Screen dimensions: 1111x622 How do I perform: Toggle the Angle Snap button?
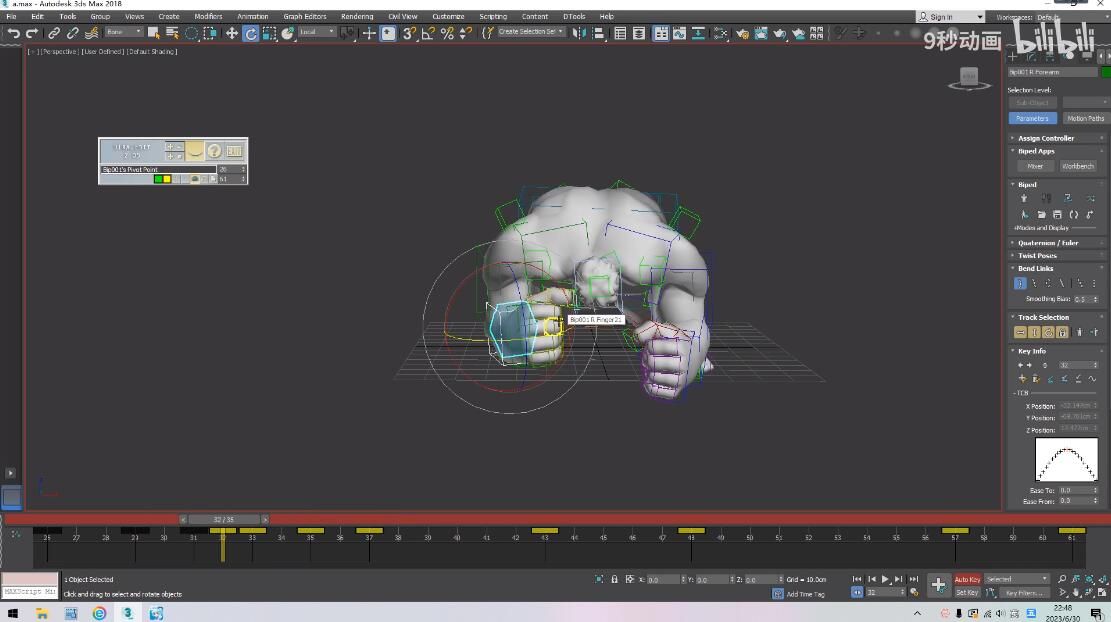coord(428,33)
